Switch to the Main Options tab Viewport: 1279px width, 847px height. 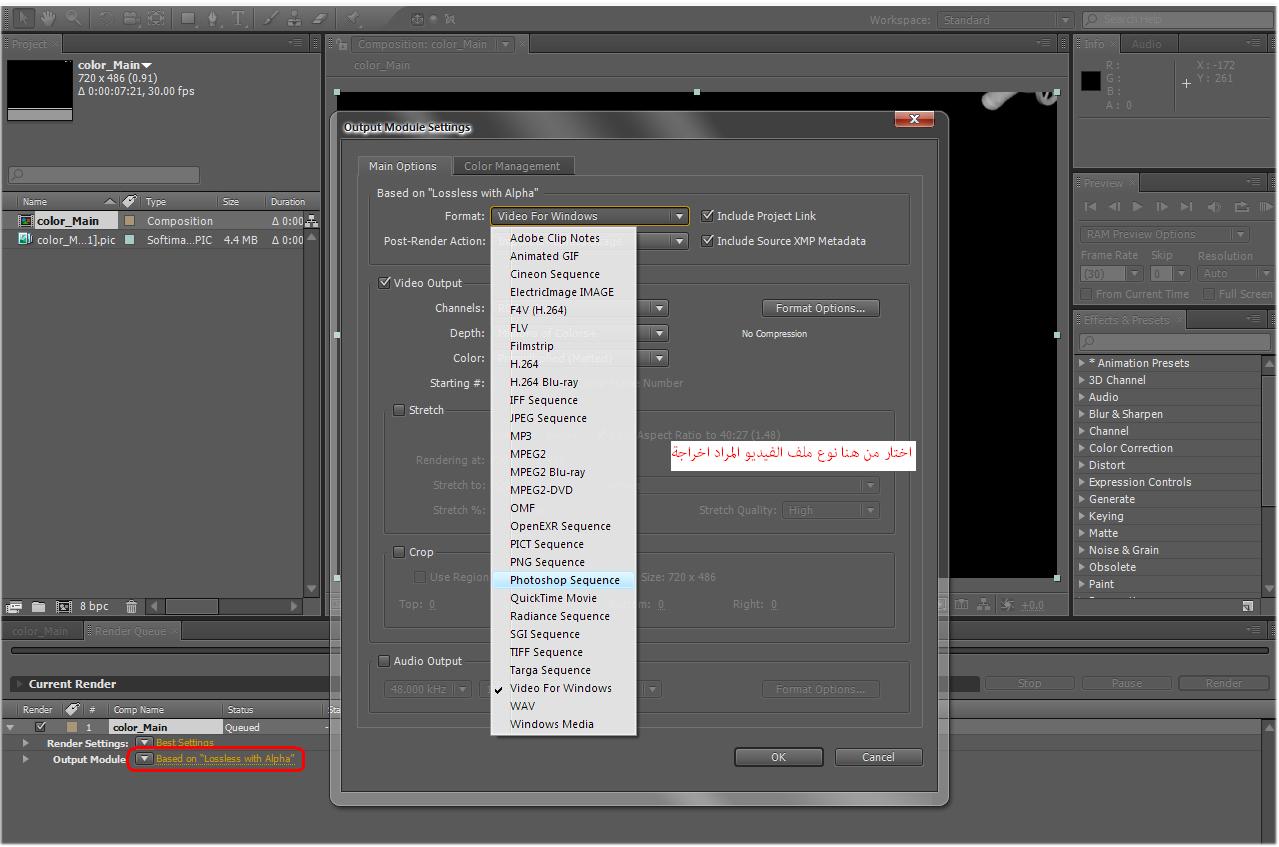tap(403, 166)
